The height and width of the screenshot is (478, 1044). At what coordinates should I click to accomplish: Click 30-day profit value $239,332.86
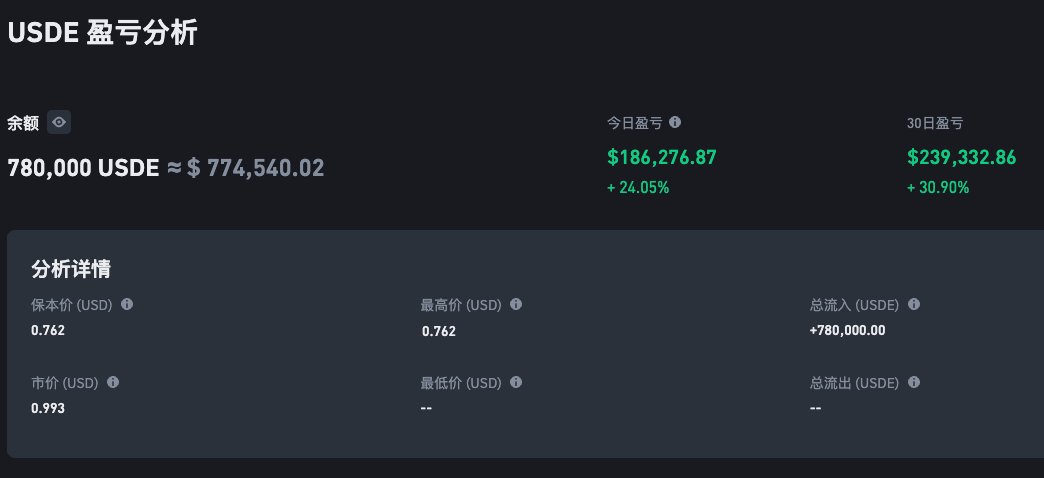click(962, 157)
